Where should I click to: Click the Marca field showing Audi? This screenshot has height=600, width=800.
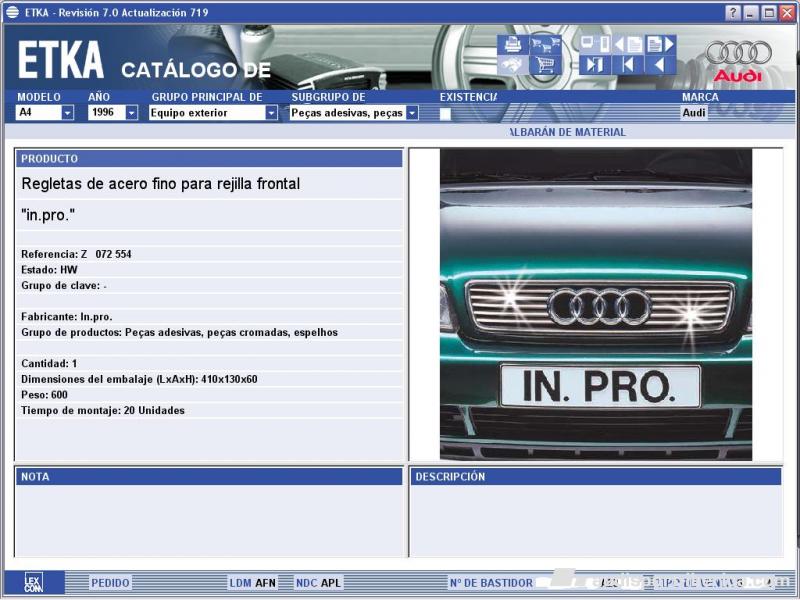[694, 113]
